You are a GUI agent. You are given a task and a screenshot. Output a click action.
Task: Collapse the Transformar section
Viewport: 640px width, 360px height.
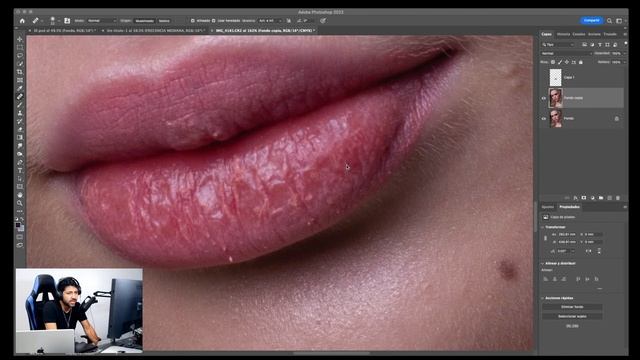[x=543, y=227]
